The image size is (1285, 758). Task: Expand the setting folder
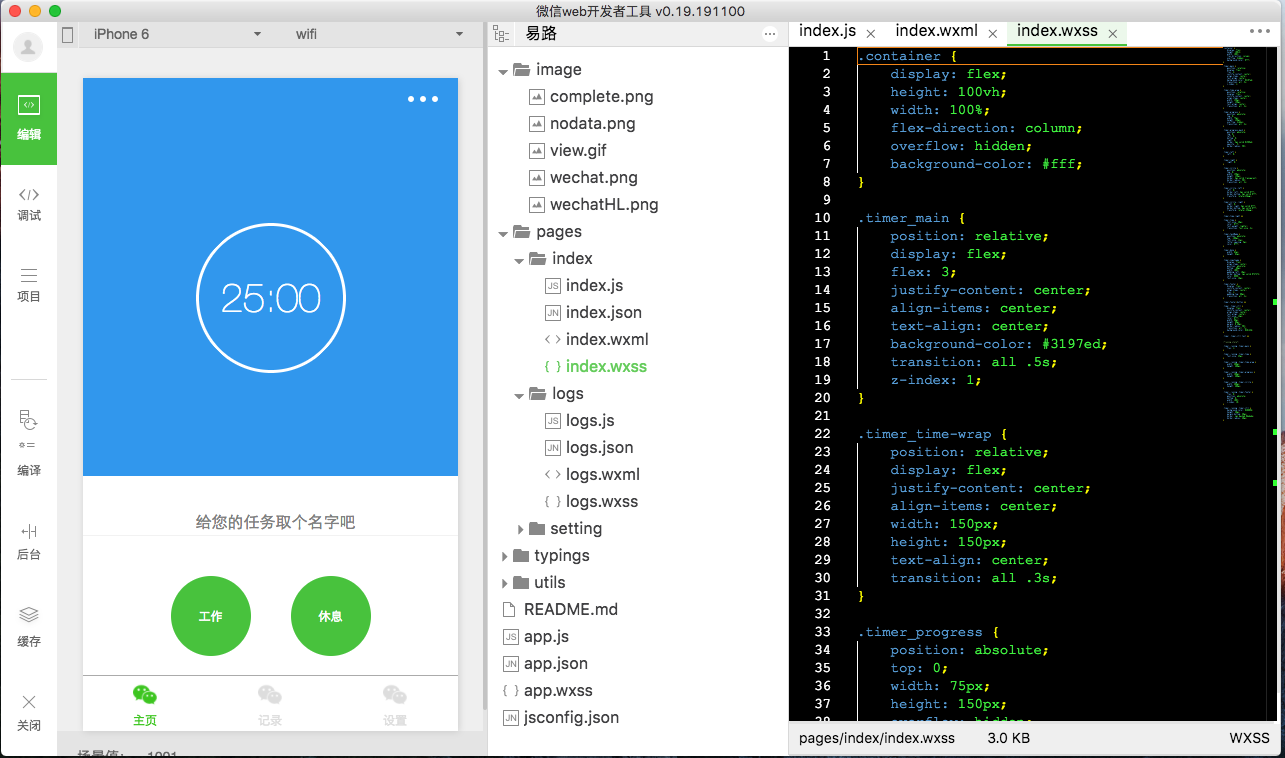pos(520,529)
